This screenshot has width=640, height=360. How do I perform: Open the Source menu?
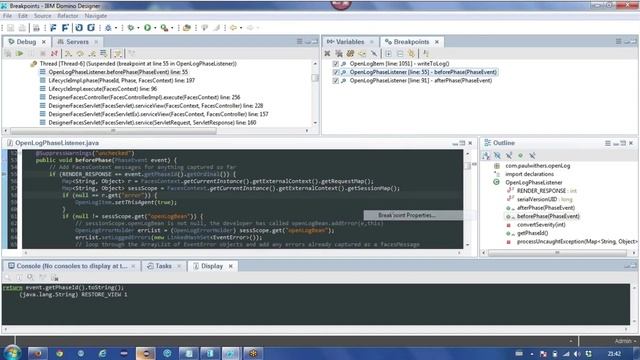(42, 16)
